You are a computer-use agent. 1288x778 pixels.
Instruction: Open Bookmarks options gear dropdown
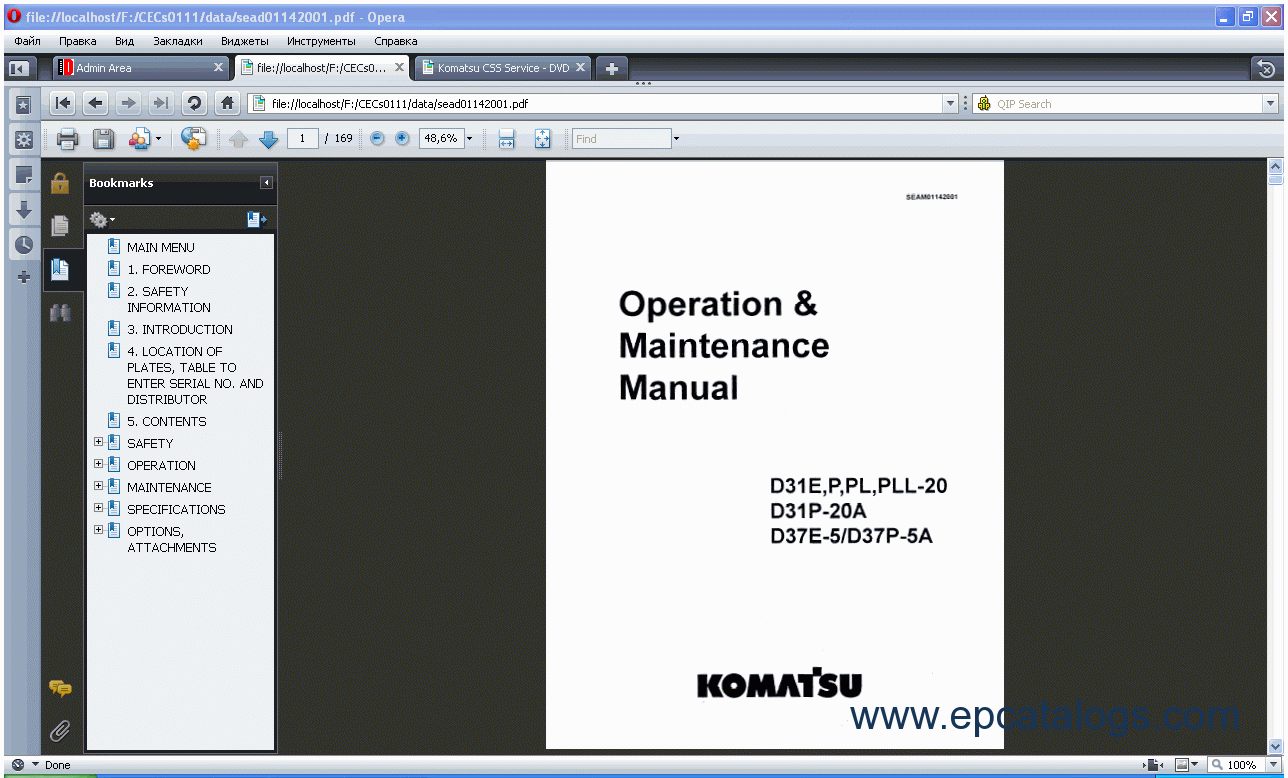(102, 219)
